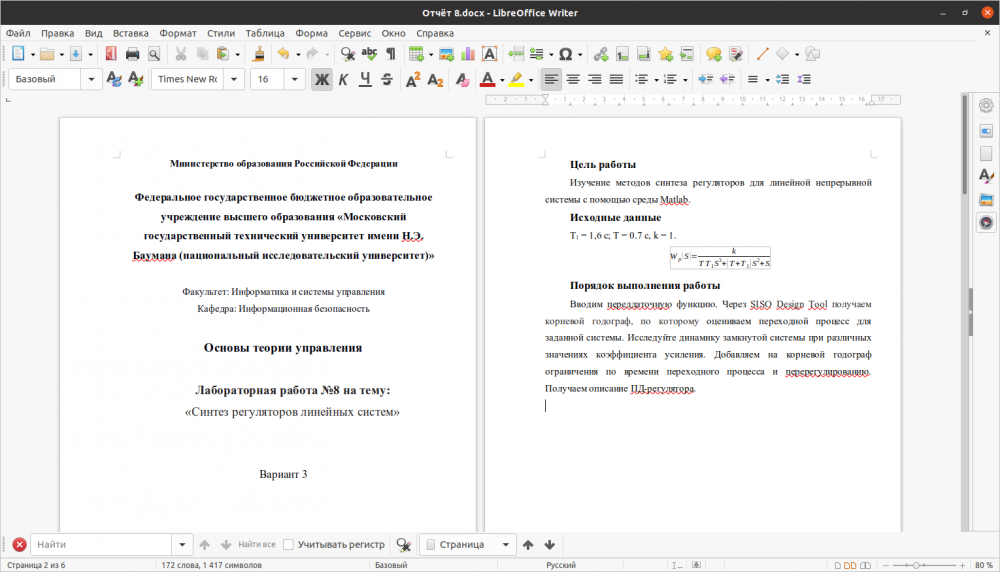Enable the "Учитывать регистр" checkbox
Screen dimensions: 1000x572
click(x=288, y=544)
